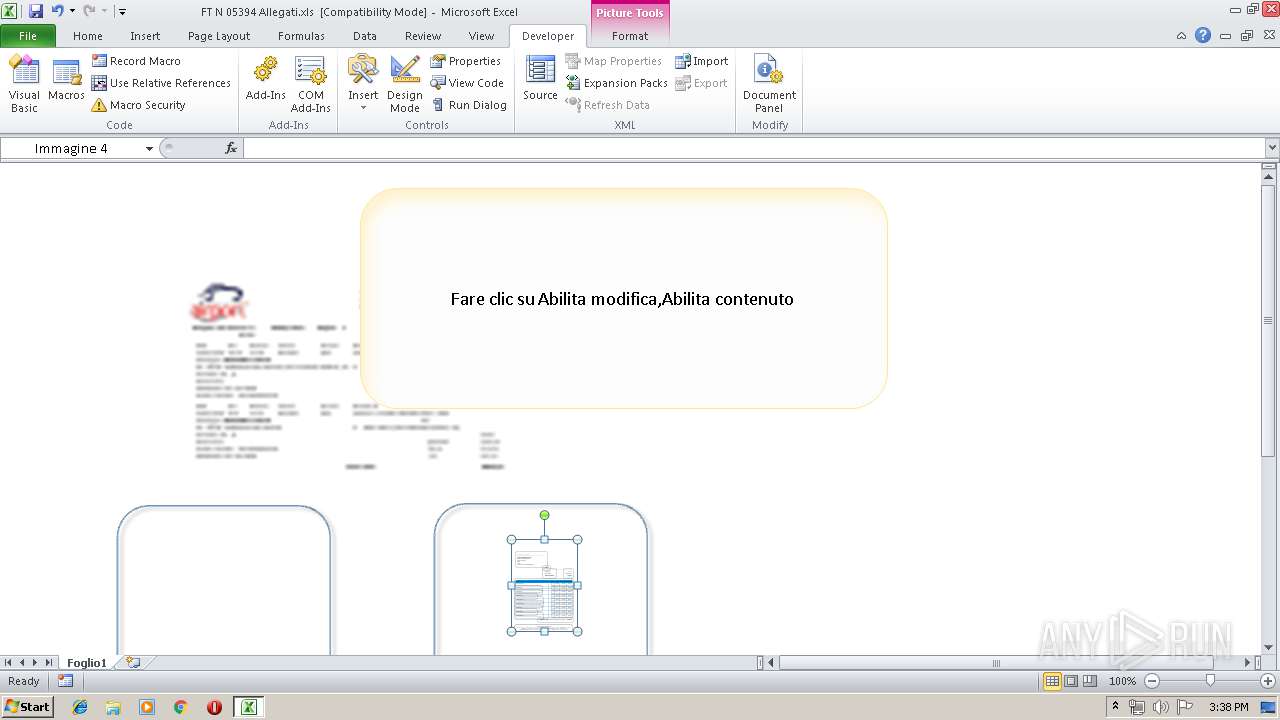This screenshot has width=1280, height=720.
Task: Click into the formula bar
Action: (754, 148)
